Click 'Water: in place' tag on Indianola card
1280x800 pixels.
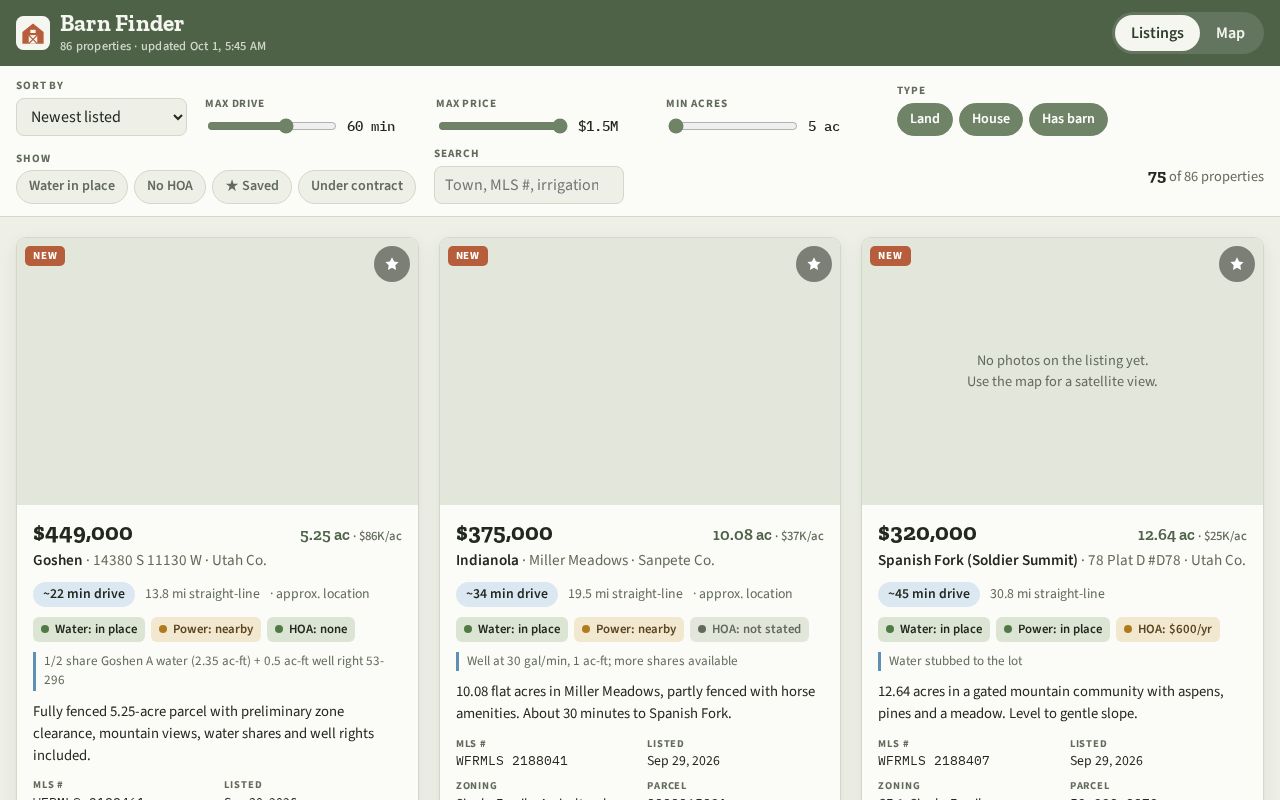tap(512, 629)
